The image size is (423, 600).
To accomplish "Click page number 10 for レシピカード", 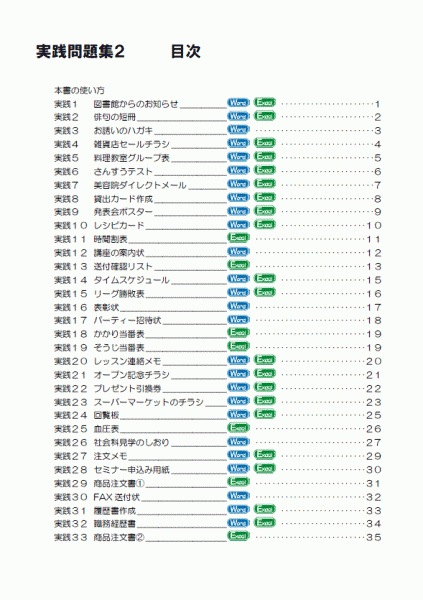I will pyautogui.click(x=374, y=226).
